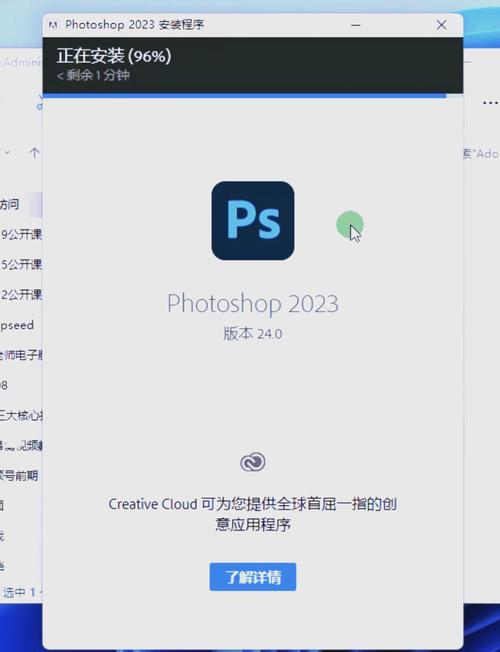Click the Photoshop Ps logo icon
Screen dimensions: 500x652
tap(252, 221)
